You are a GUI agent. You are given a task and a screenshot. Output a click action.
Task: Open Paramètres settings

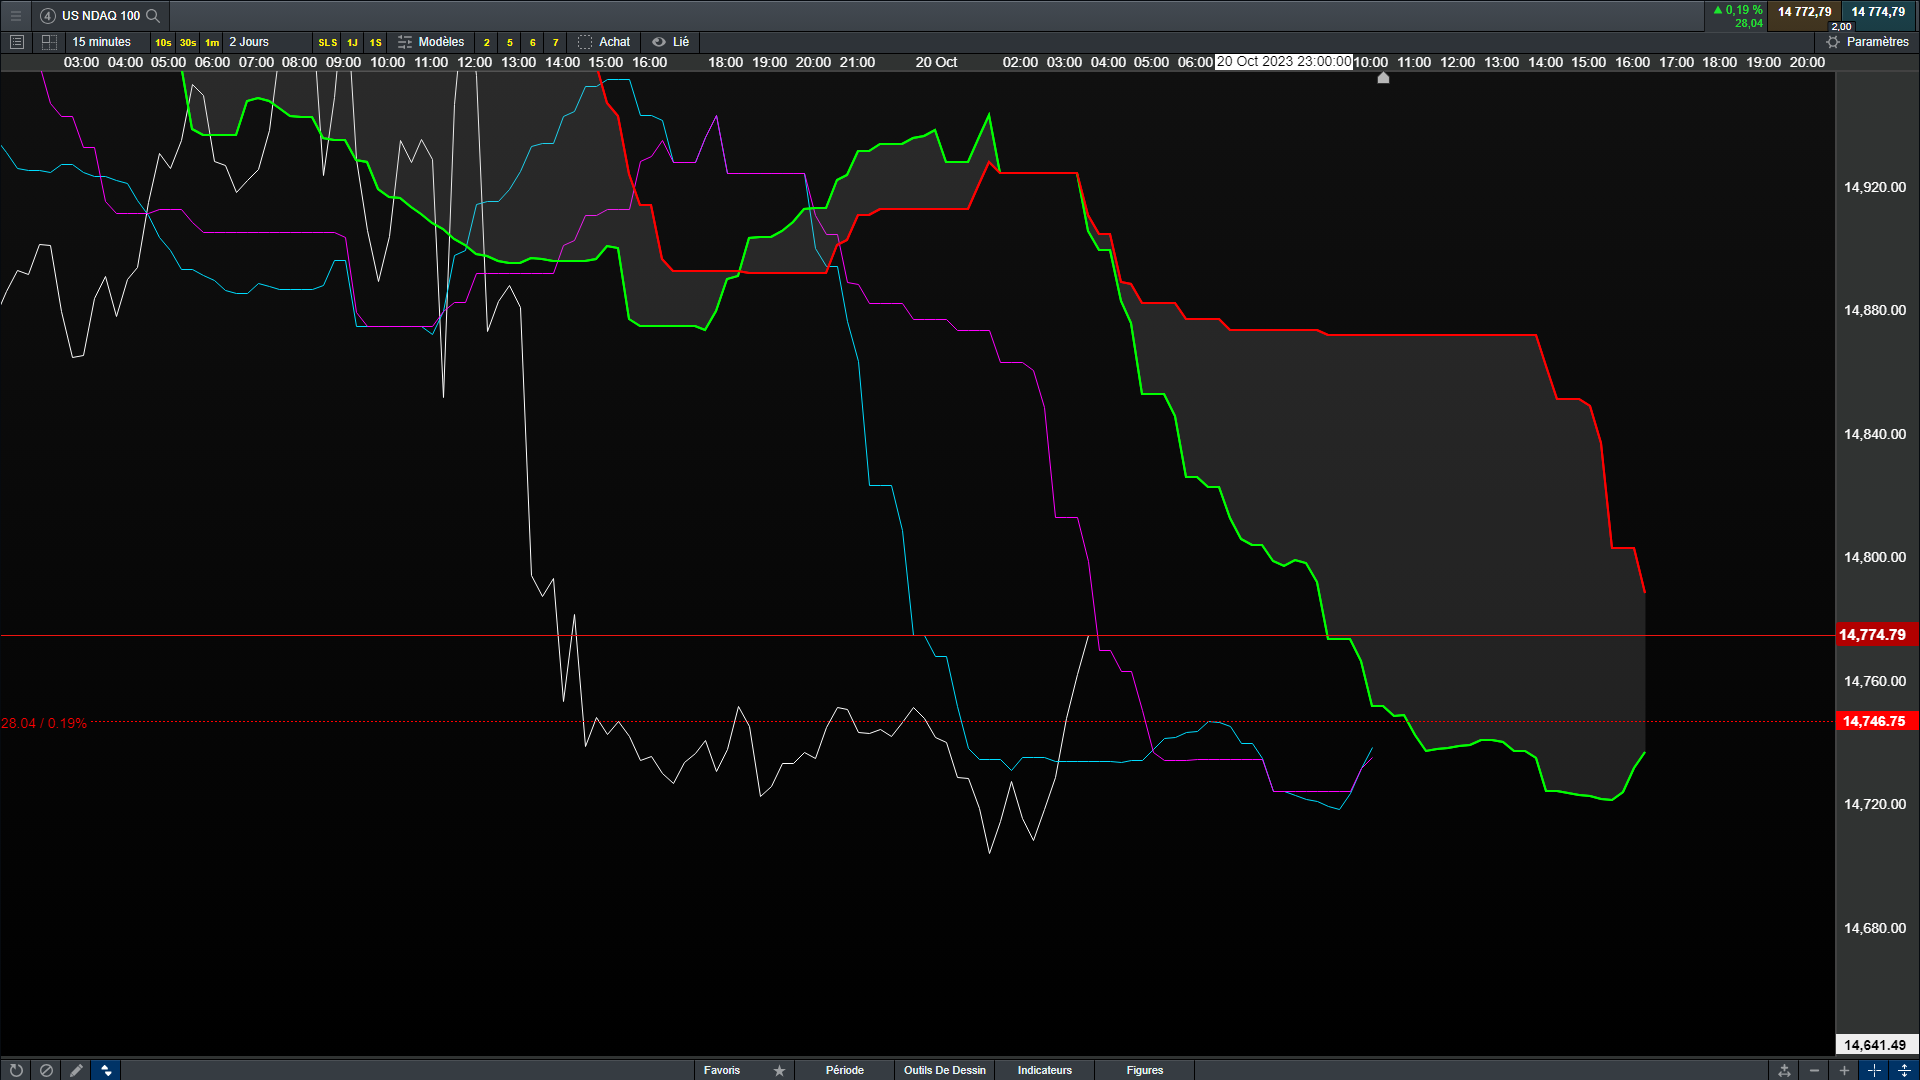tap(1867, 42)
